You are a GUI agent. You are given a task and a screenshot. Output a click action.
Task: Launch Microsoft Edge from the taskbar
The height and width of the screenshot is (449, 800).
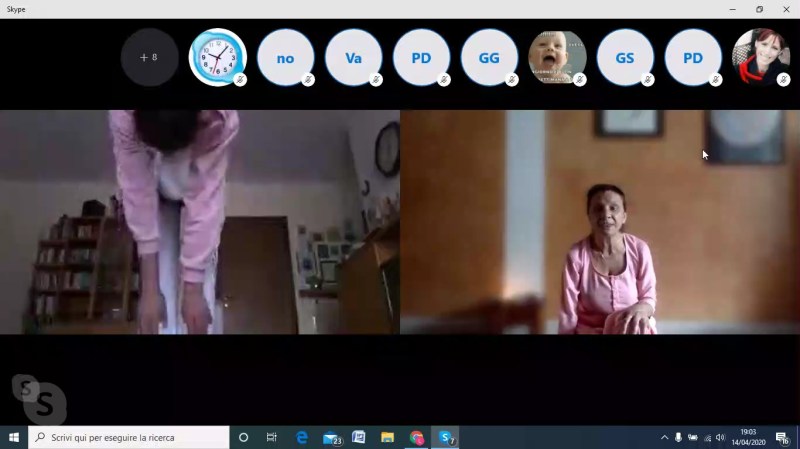pyautogui.click(x=301, y=438)
